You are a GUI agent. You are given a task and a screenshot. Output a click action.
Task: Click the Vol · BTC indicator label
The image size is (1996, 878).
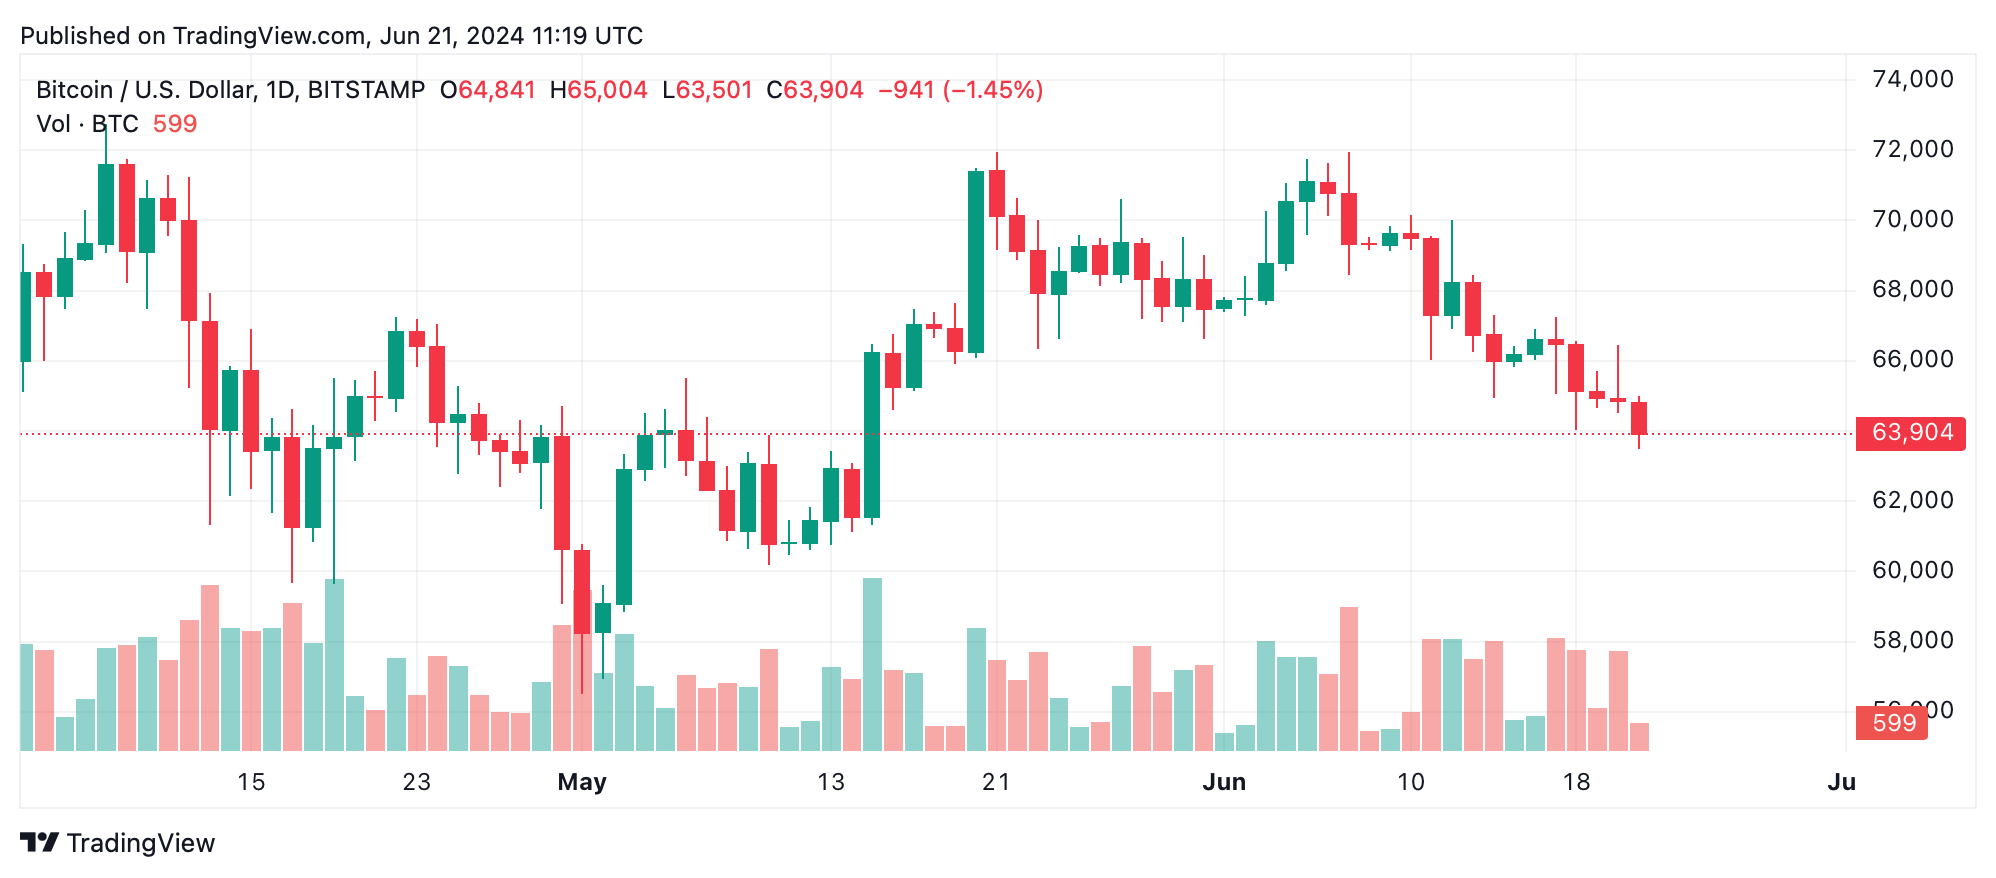coord(87,124)
